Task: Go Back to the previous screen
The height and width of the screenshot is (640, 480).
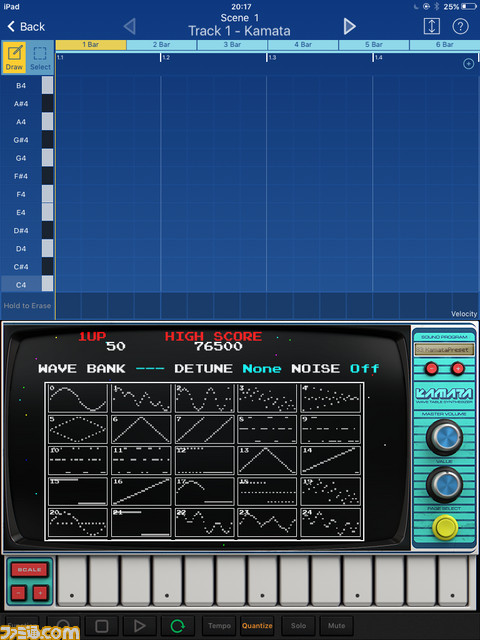Action: pyautogui.click(x=26, y=27)
